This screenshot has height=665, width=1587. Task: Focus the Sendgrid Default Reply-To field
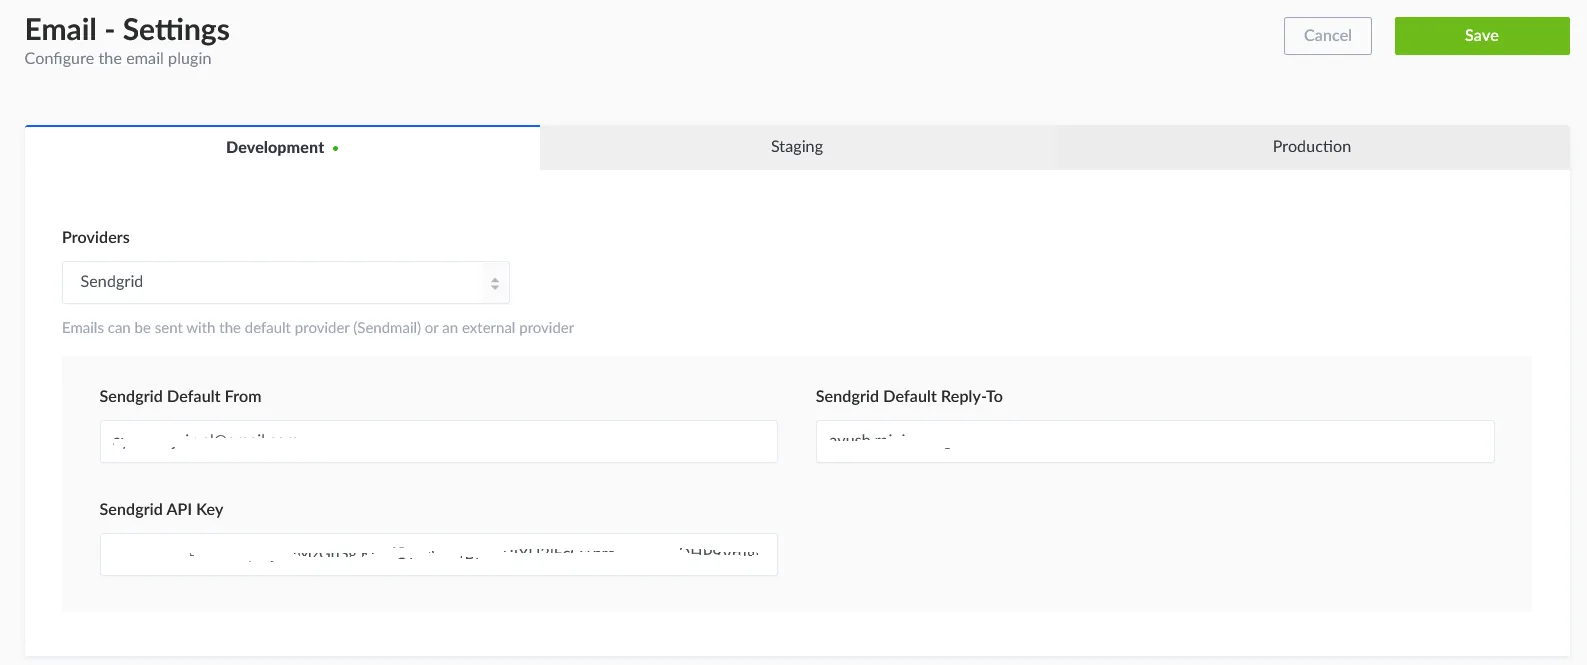click(1154, 442)
